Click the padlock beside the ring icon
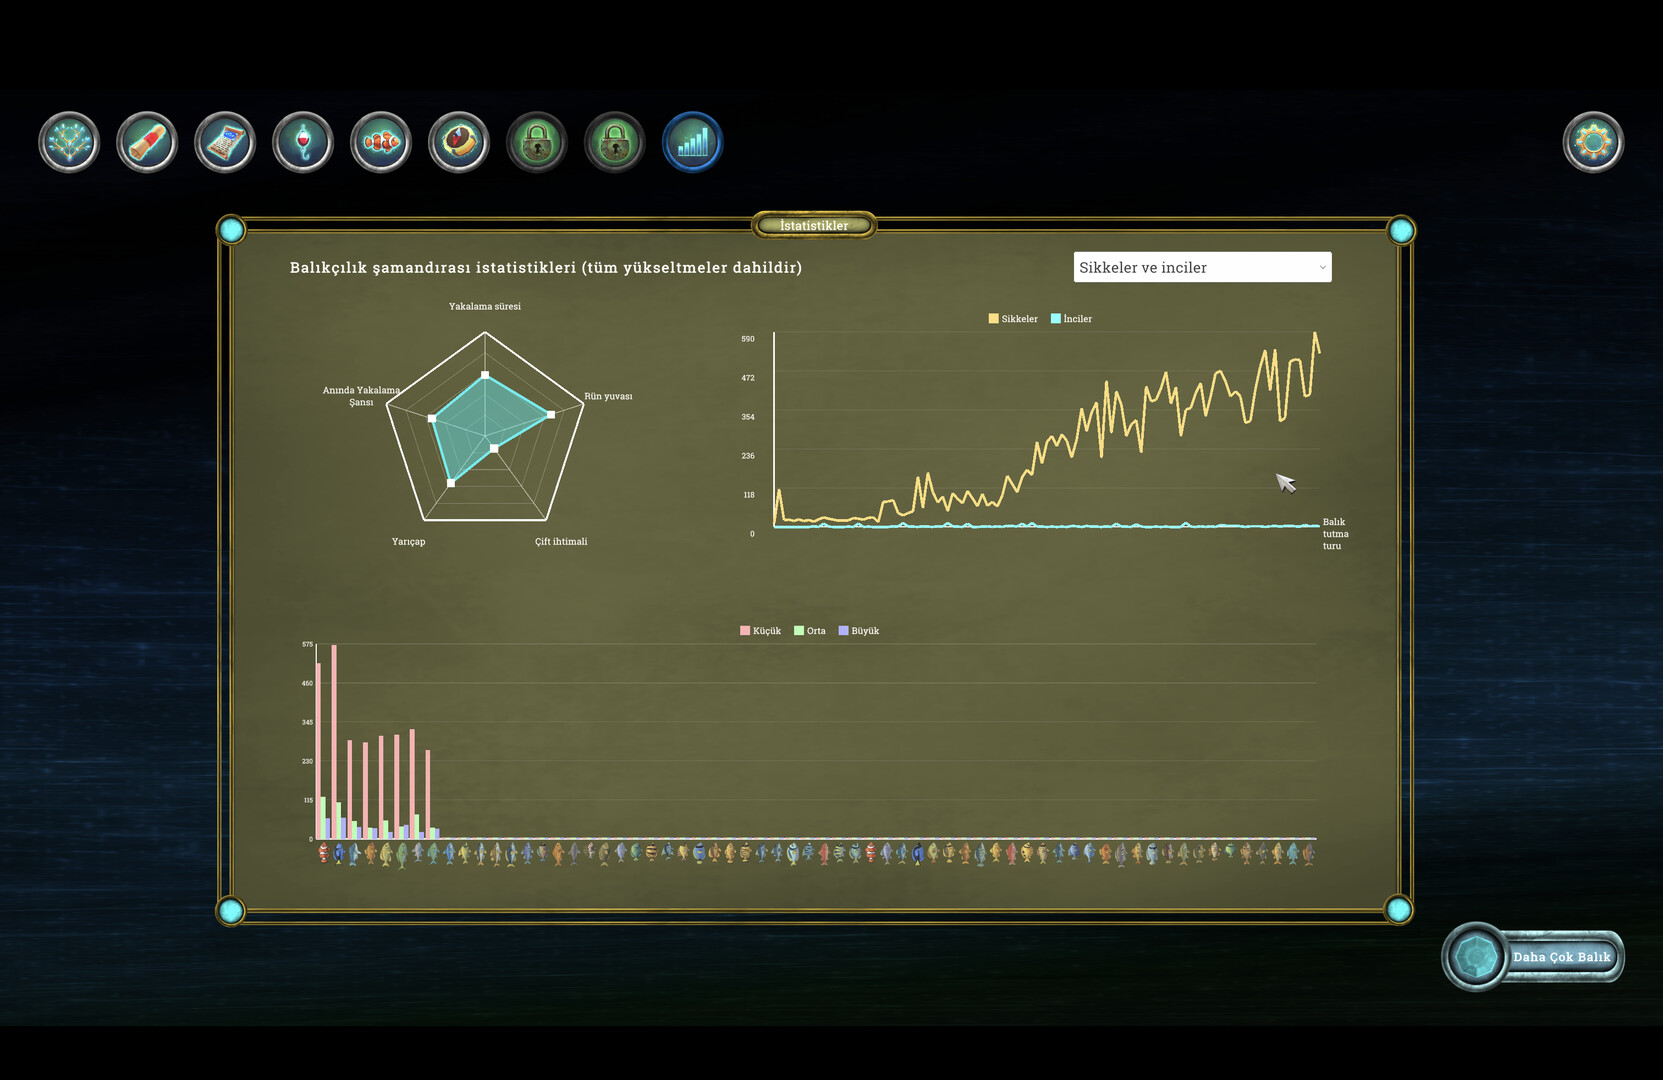Screen dimensions: 1663x1080 click(537, 142)
